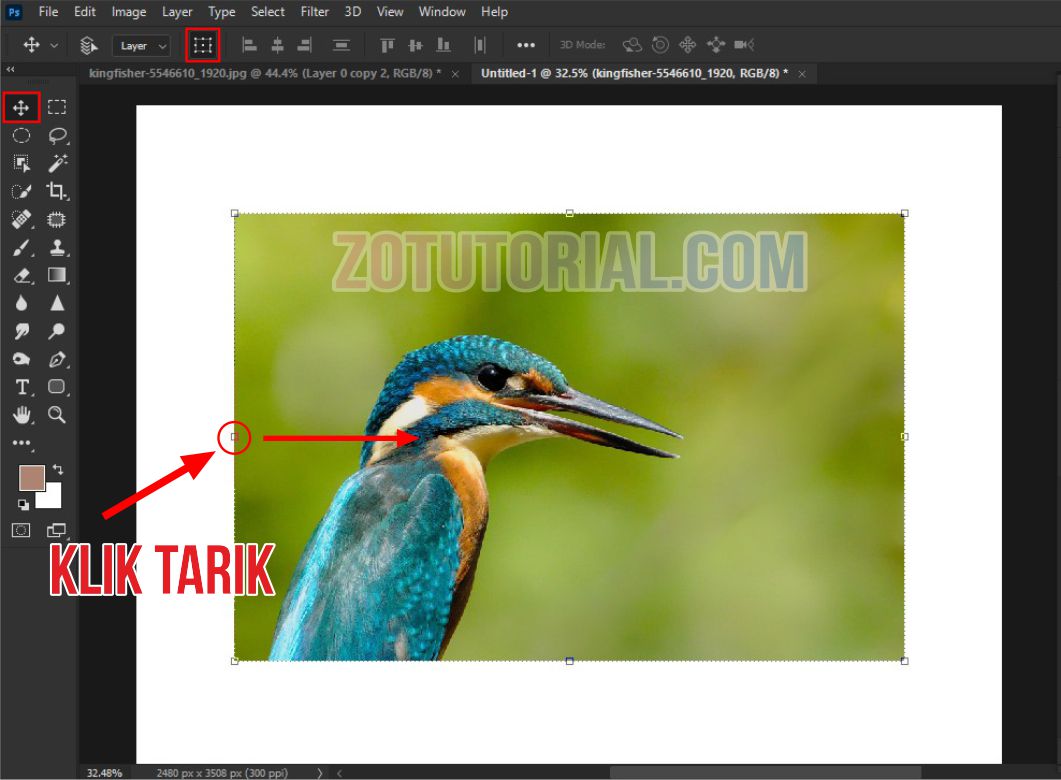Select the Gradient tool
Image resolution: width=1061 pixels, height=780 pixels.
(58, 275)
